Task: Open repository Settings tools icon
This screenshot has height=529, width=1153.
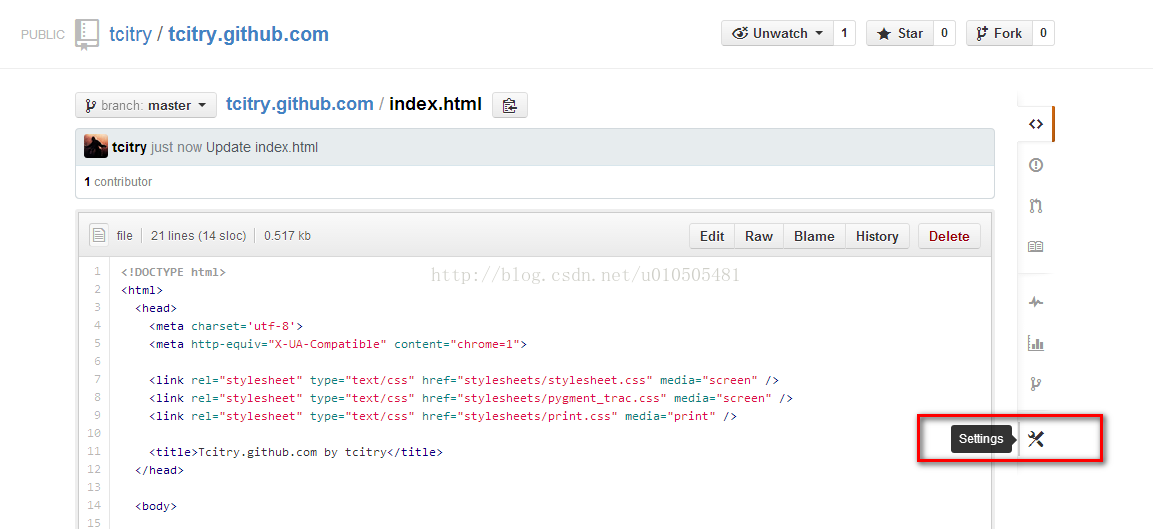Action: click(x=1035, y=439)
